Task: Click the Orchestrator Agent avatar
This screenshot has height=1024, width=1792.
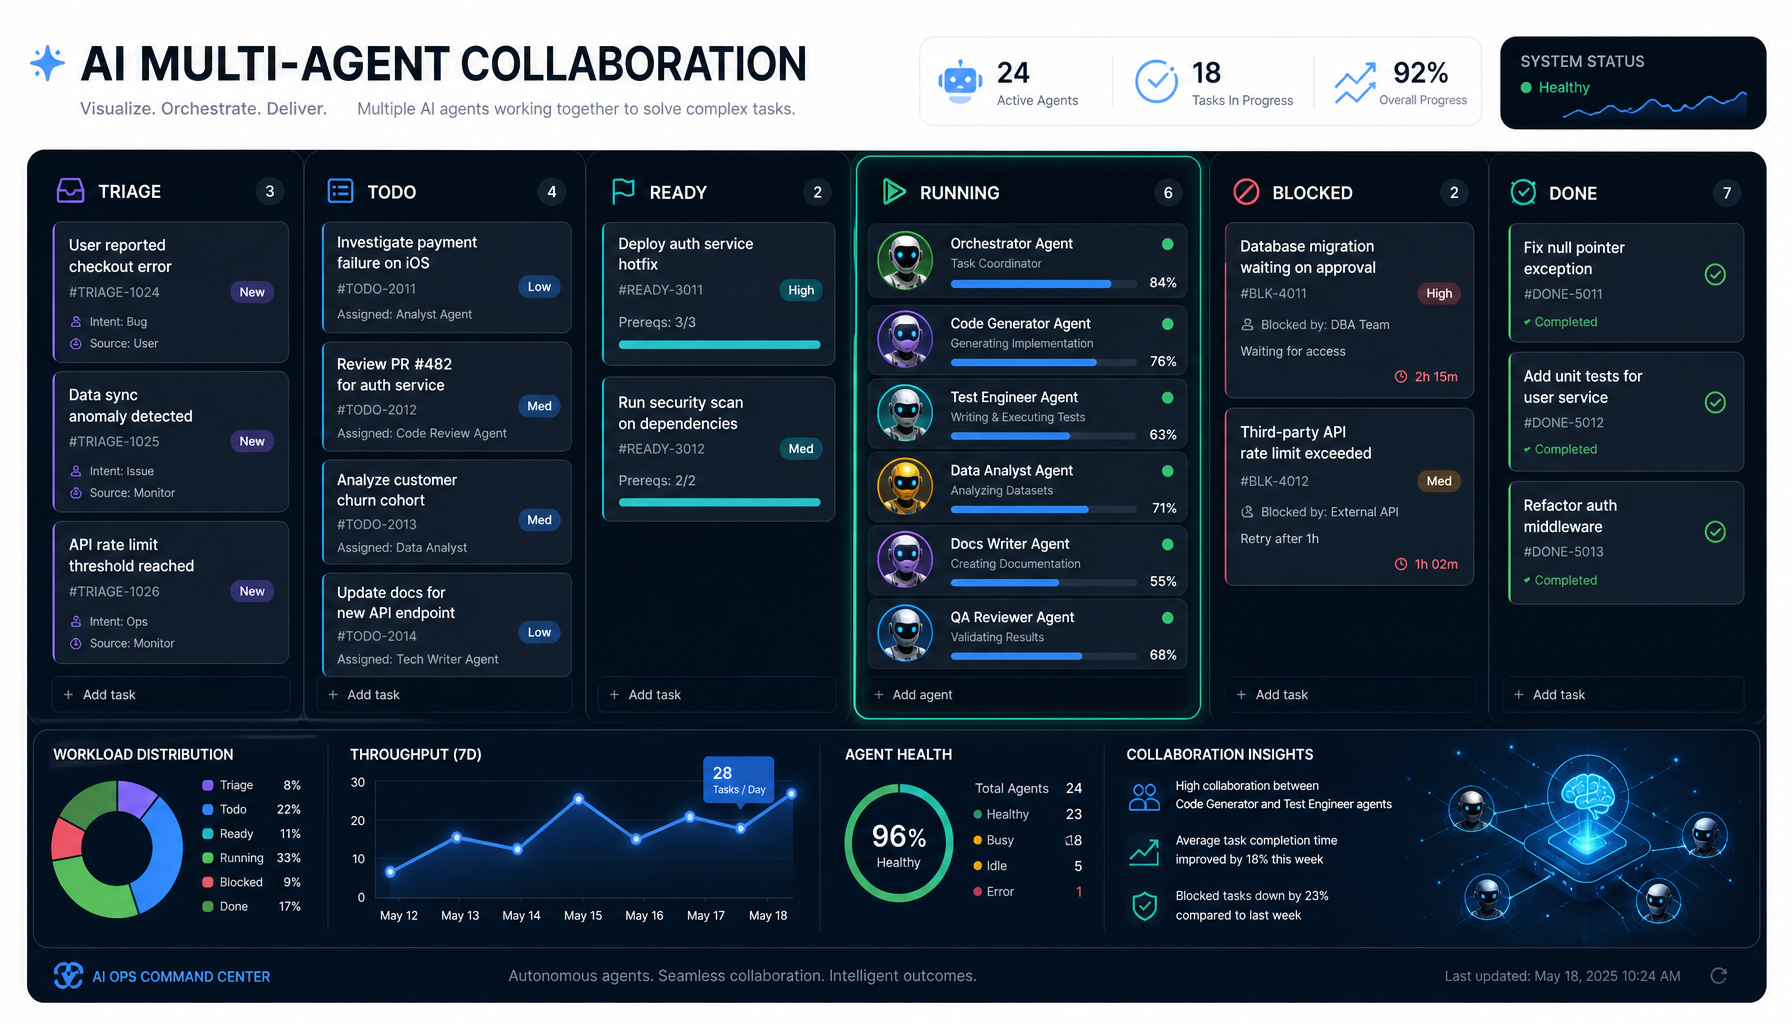Action: click(905, 260)
